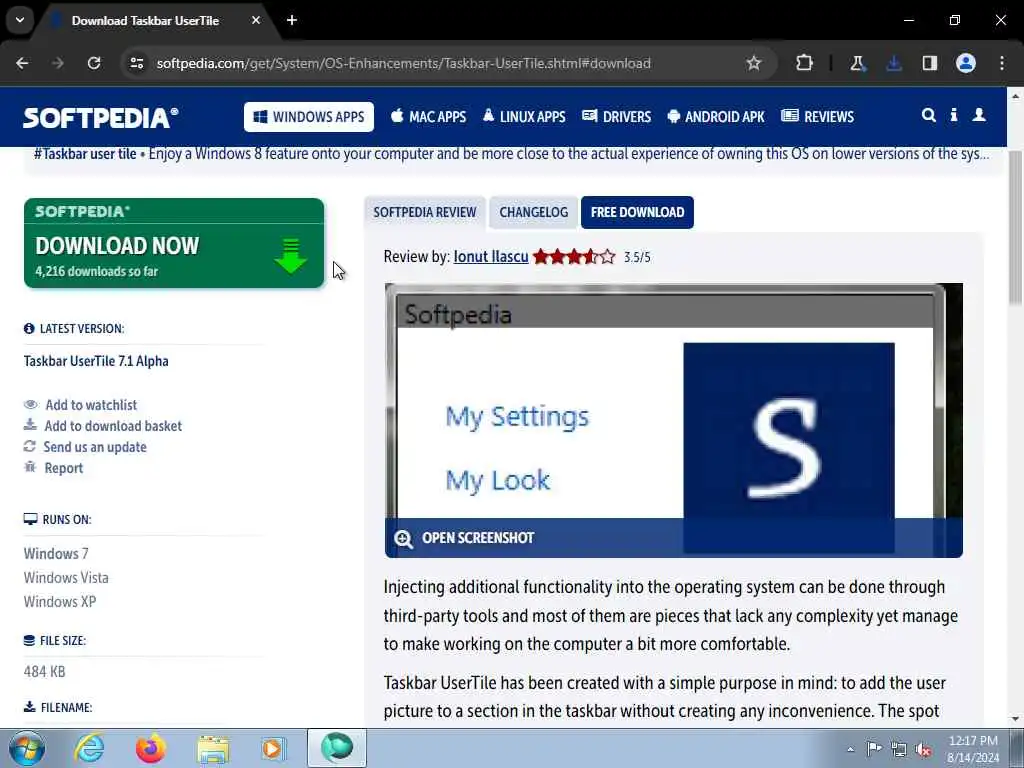
Task: Click the muted volume tray icon
Action: pyautogui.click(x=923, y=749)
